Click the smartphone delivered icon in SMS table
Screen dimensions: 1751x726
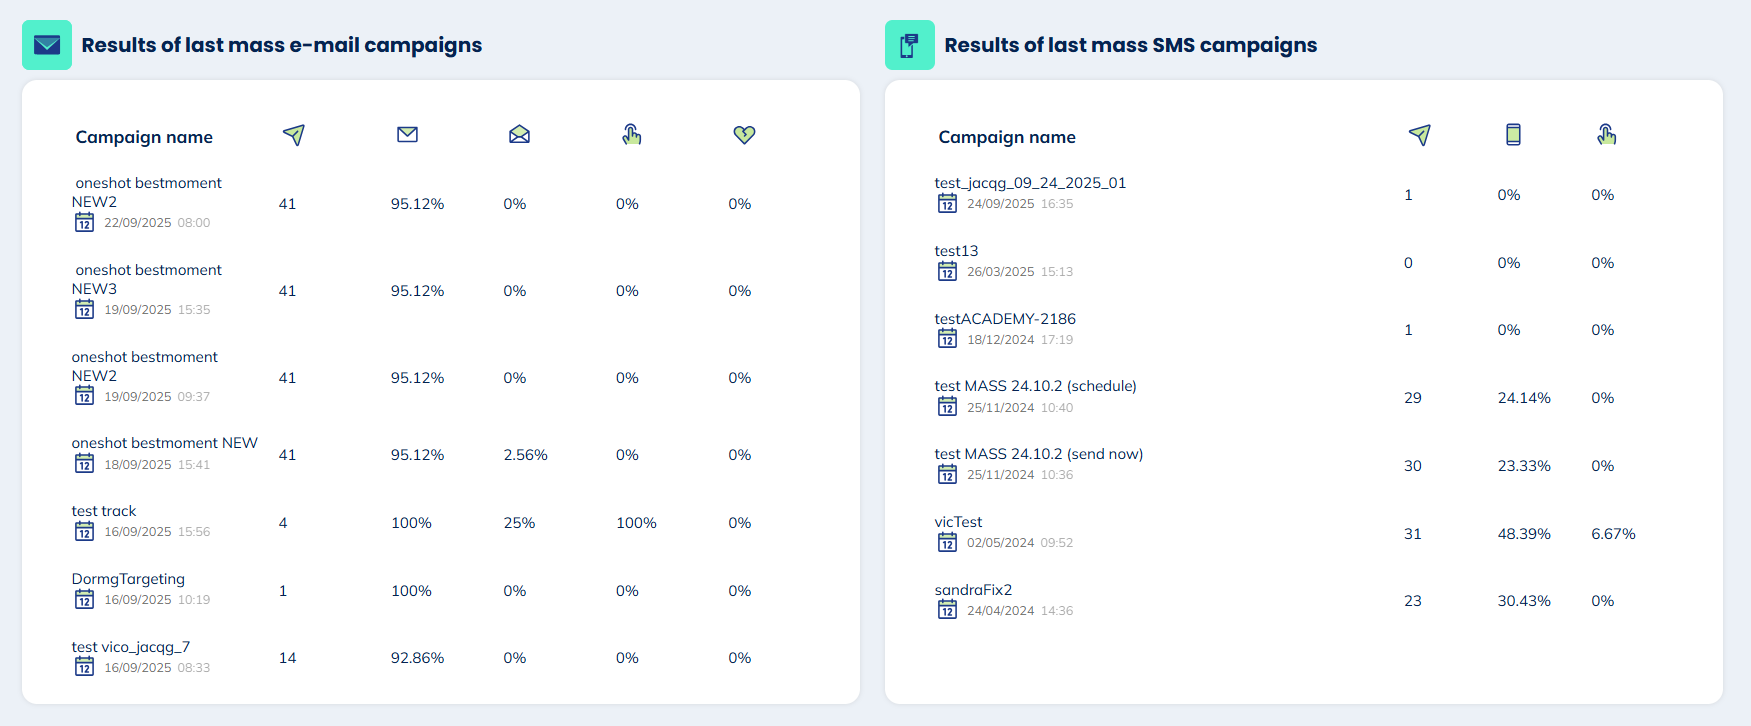[x=1513, y=135]
